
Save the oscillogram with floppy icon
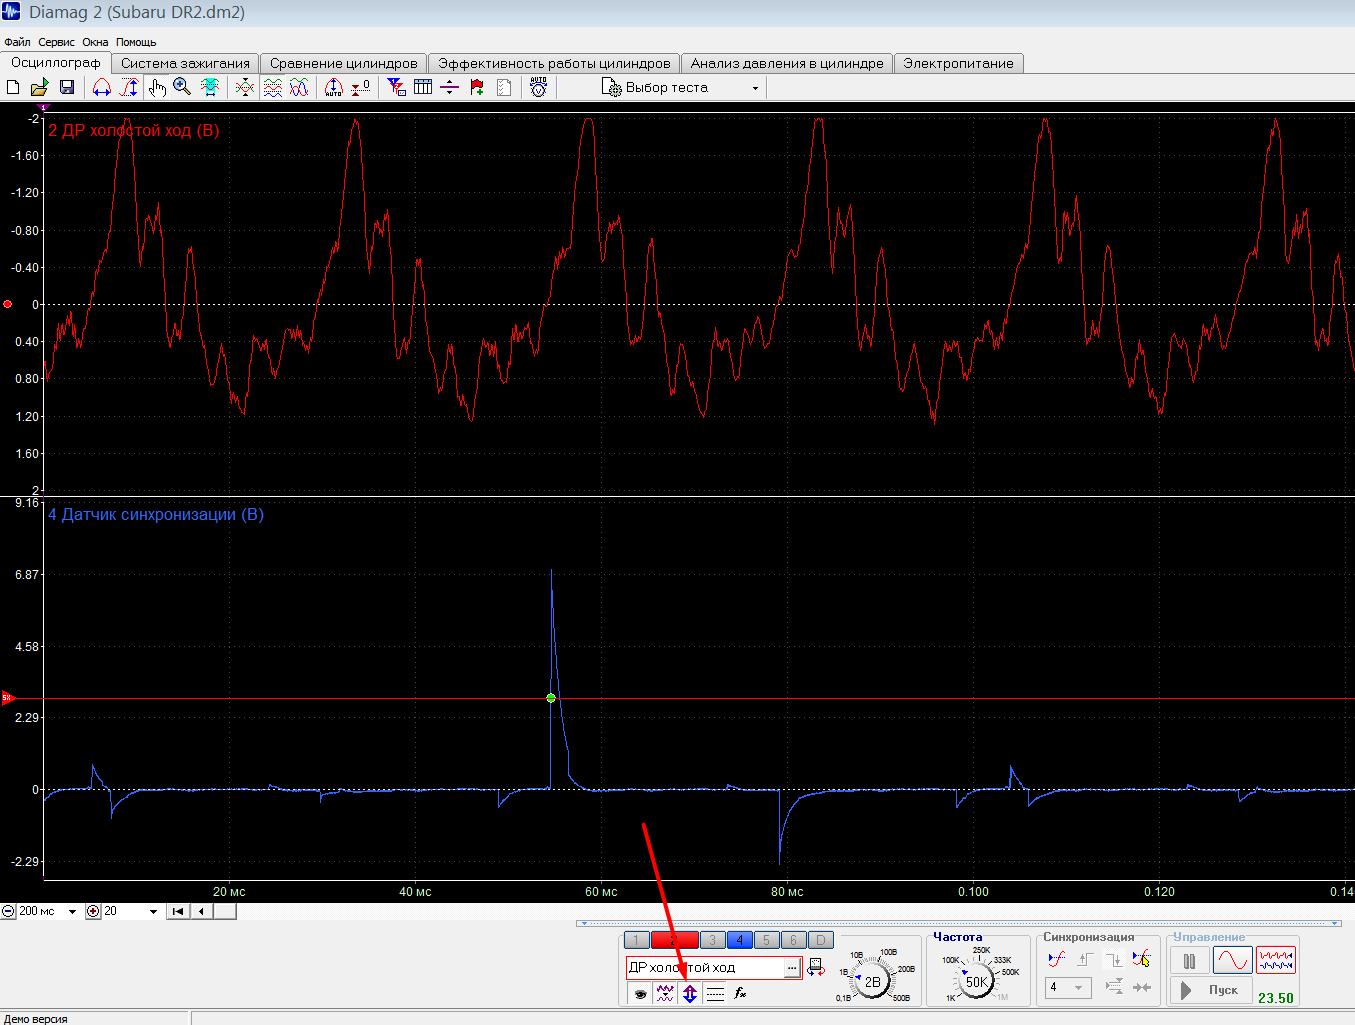click(67, 88)
